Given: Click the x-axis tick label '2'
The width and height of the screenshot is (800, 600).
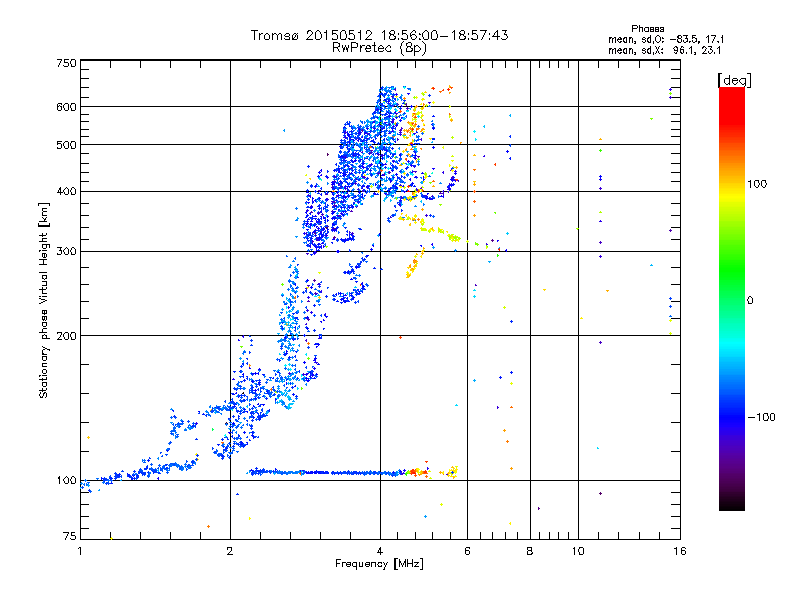Looking at the screenshot, I should click(230, 551).
